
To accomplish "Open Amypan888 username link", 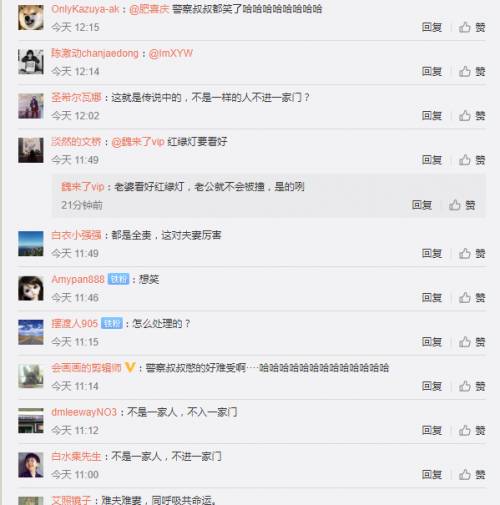I will point(78,279).
